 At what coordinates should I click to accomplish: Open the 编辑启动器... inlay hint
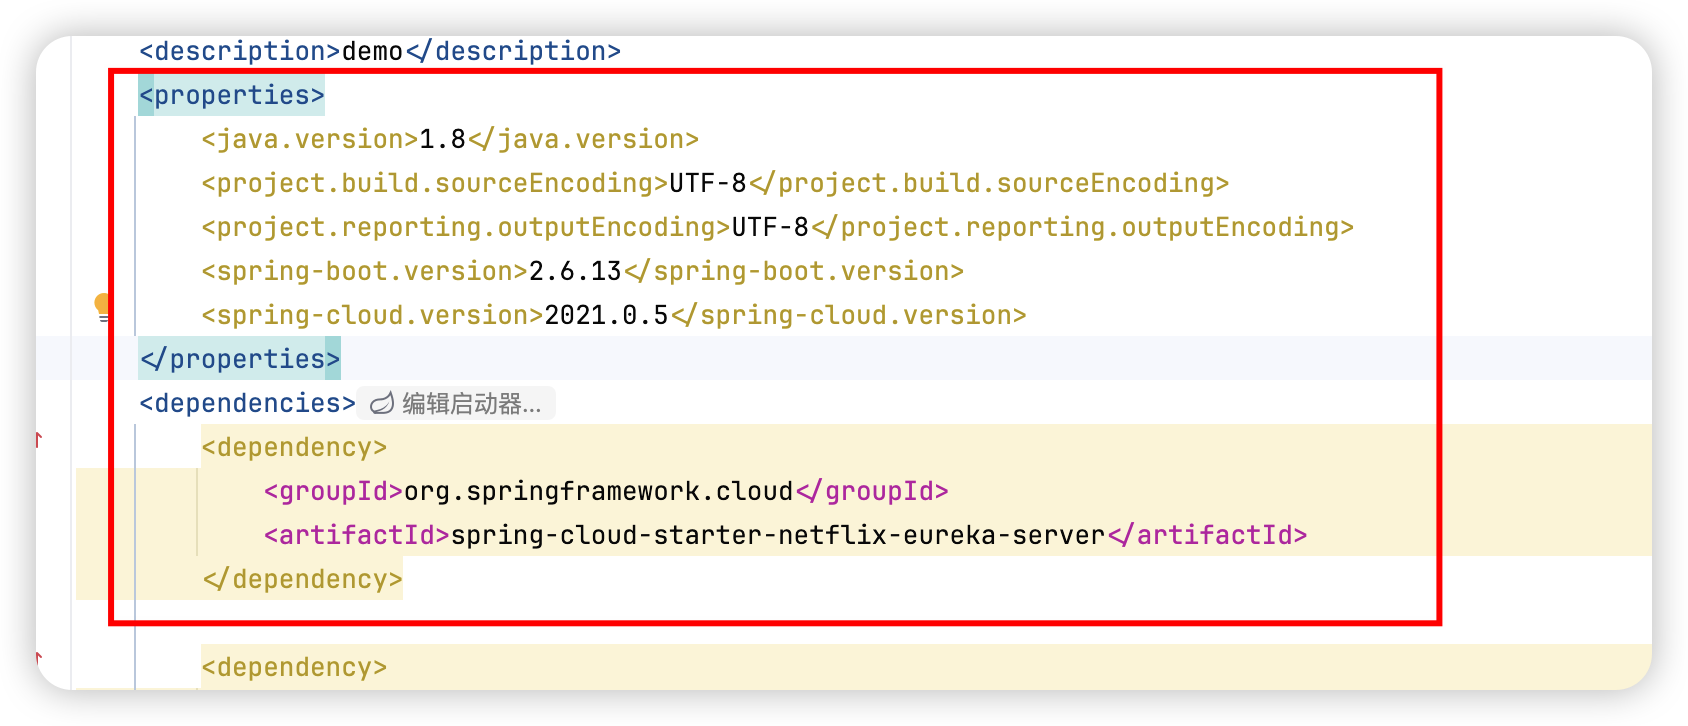point(456,404)
